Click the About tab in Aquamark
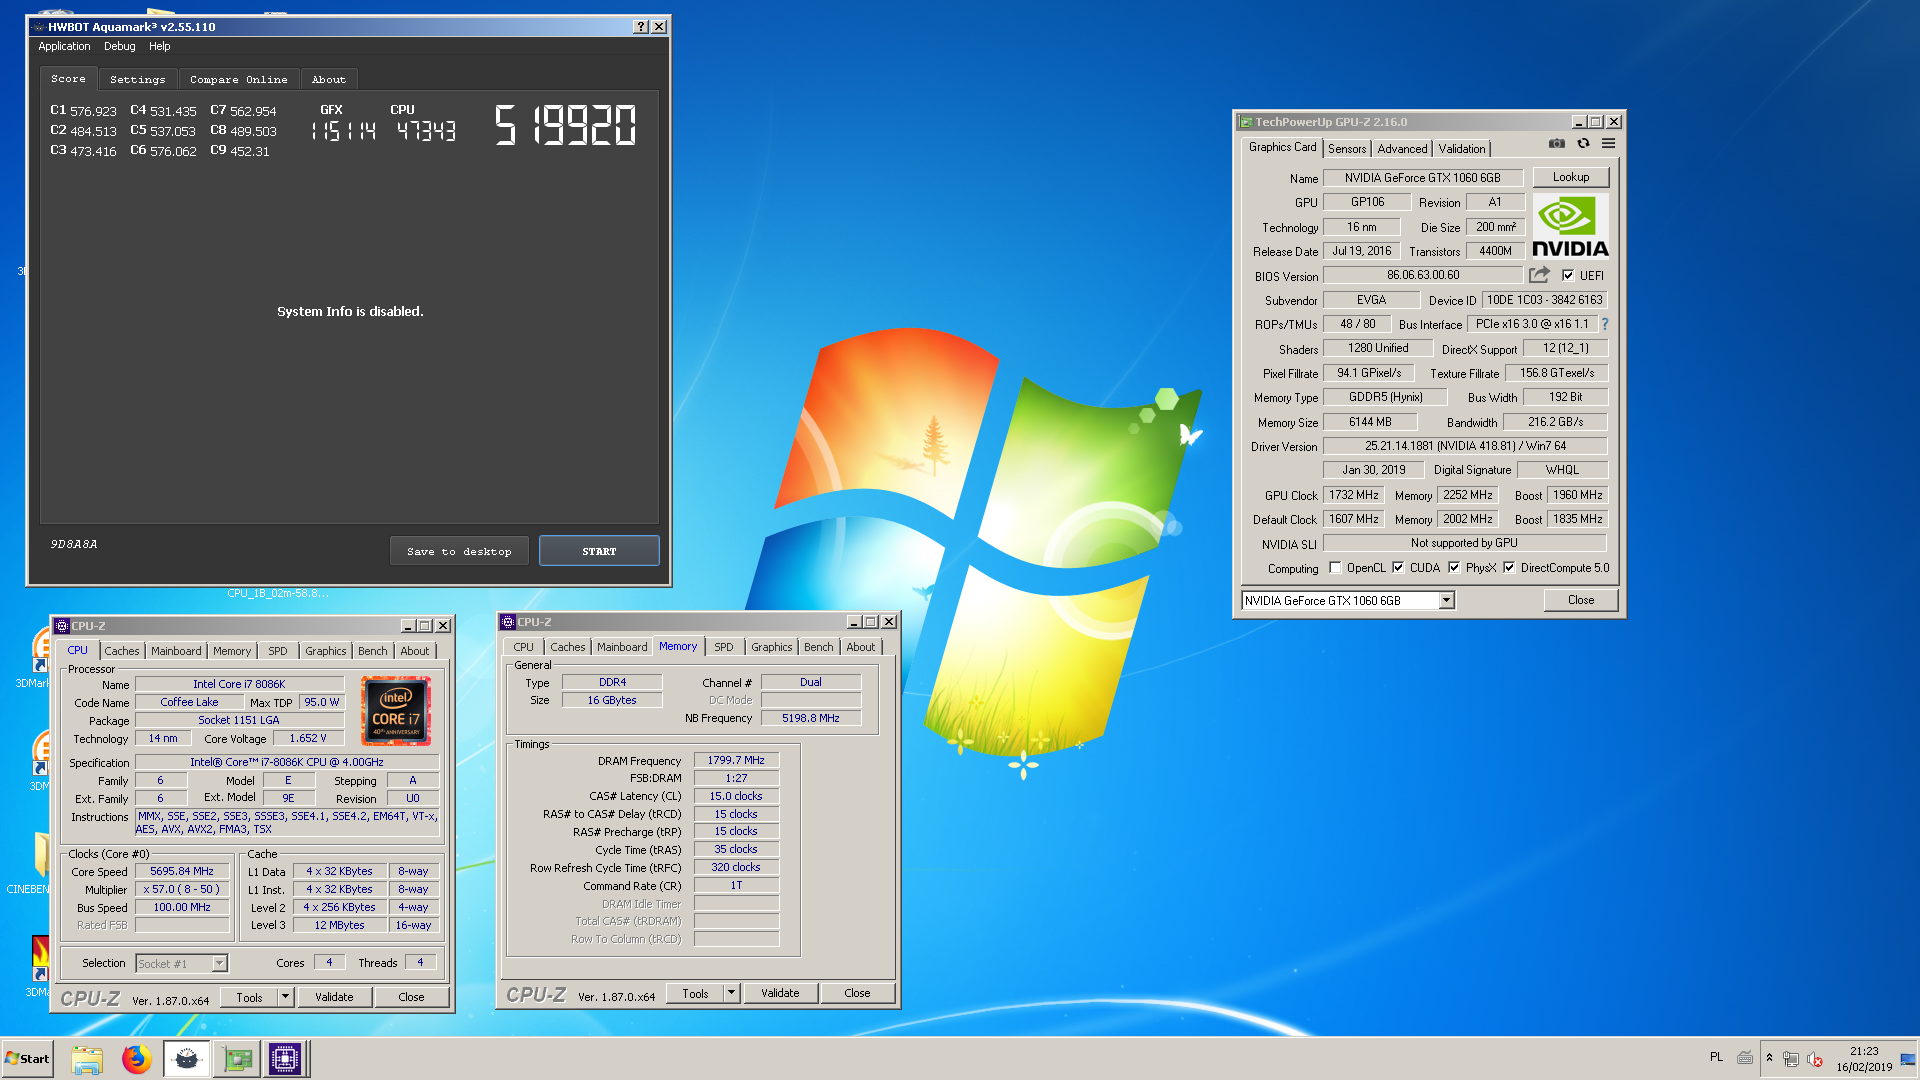Image resolution: width=1920 pixels, height=1080 pixels. (329, 80)
